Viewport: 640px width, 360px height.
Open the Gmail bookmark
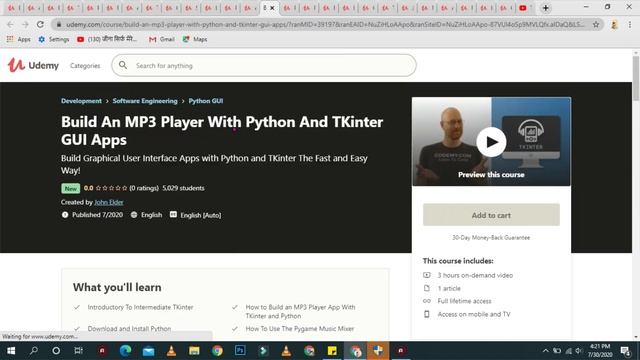pos(162,39)
